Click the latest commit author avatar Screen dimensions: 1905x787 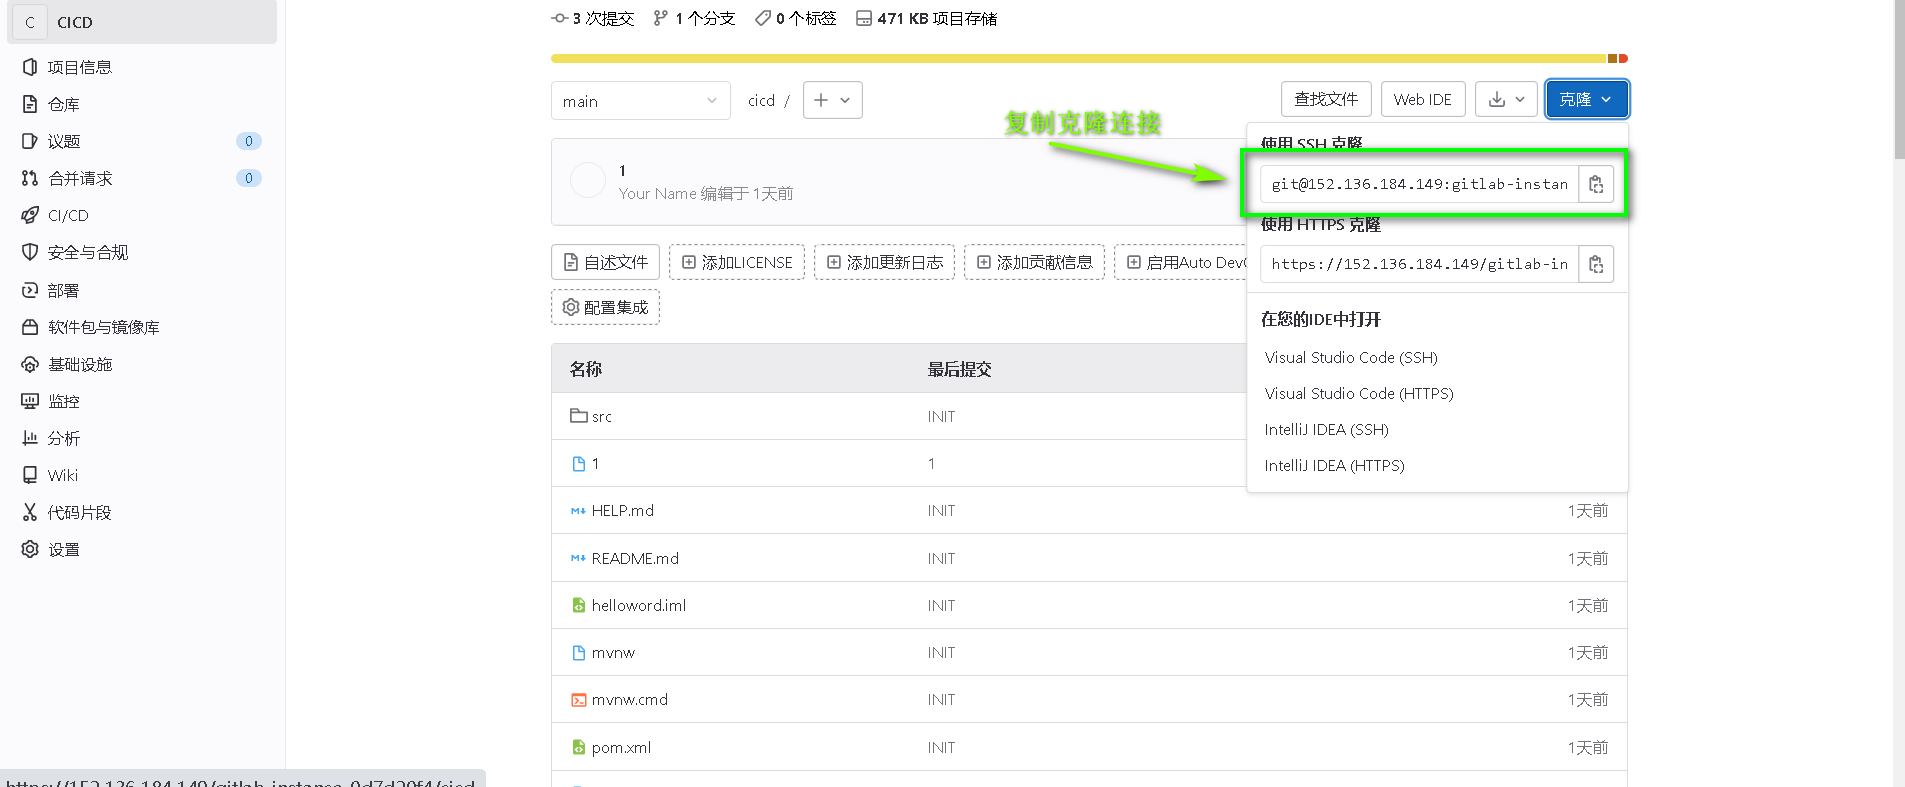point(588,180)
